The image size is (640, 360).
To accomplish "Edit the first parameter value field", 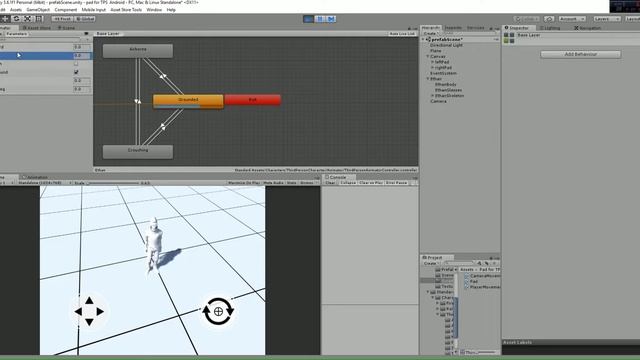I will [81, 47].
